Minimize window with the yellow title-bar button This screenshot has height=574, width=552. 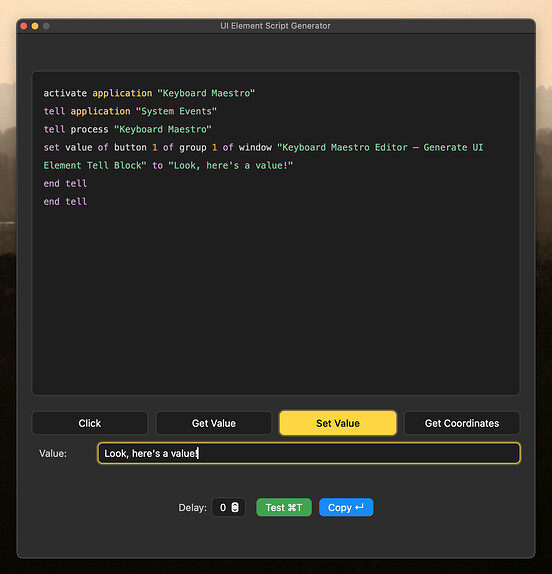35,26
